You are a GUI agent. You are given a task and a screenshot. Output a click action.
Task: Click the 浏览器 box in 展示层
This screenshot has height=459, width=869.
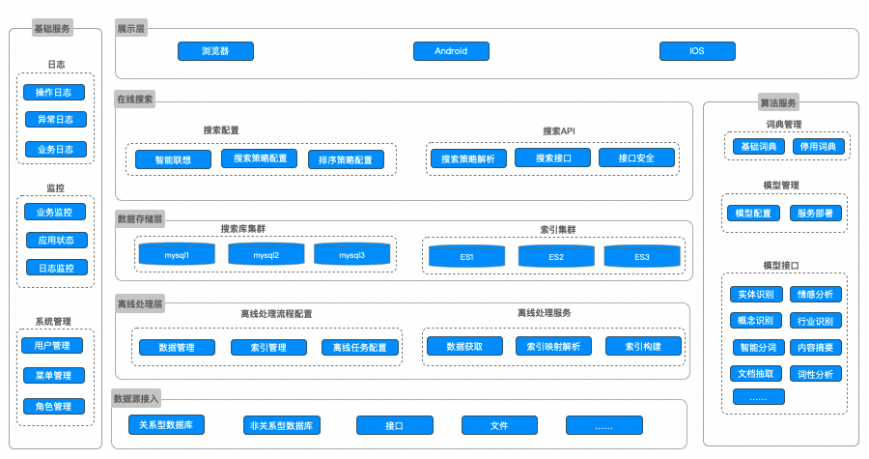pos(216,51)
